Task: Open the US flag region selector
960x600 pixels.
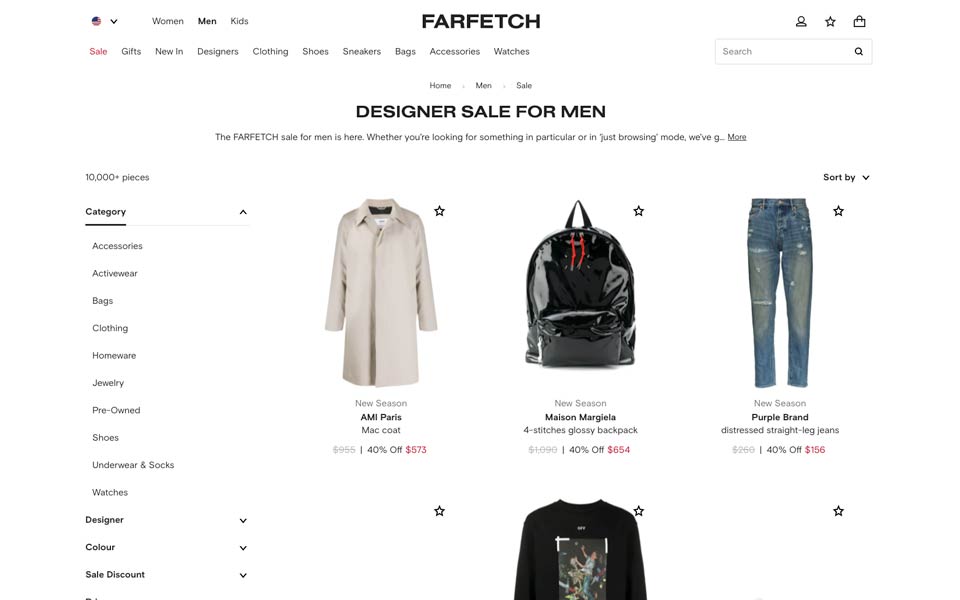Action: pyautogui.click(x=104, y=21)
